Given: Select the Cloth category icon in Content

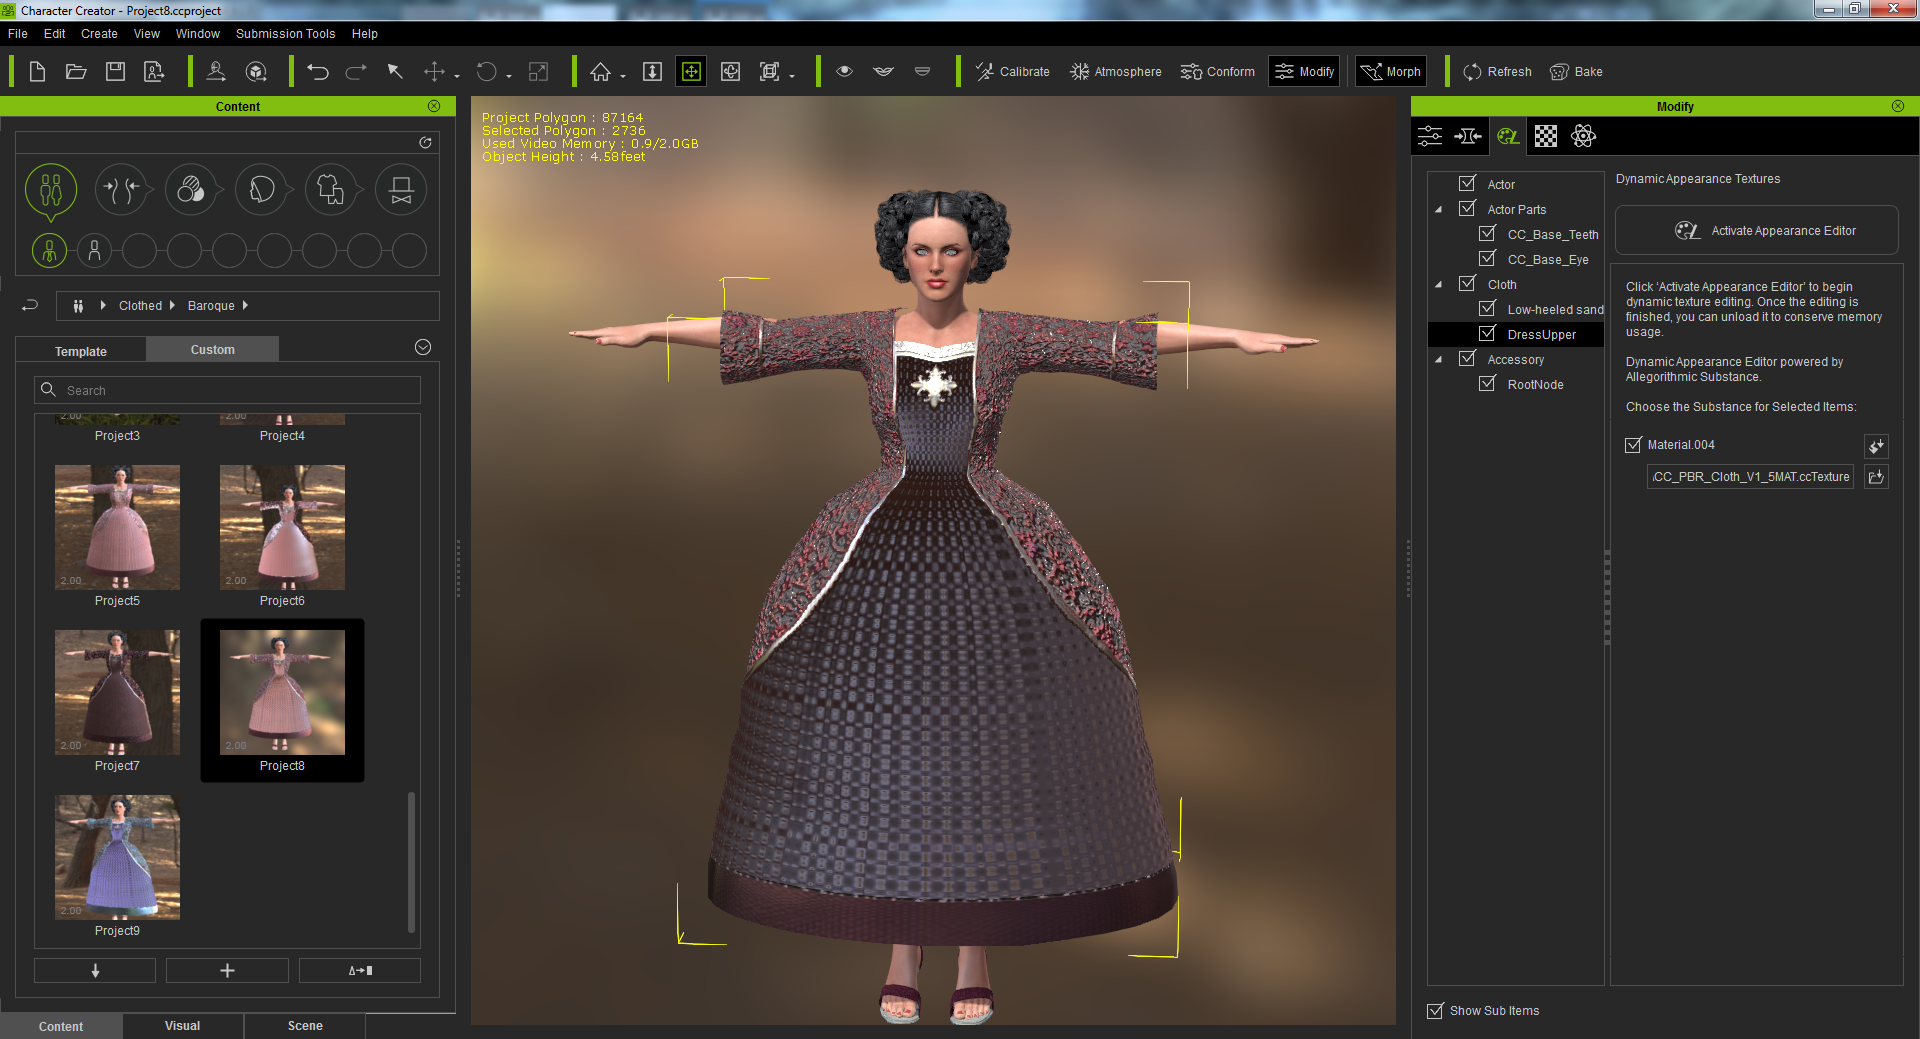Looking at the screenshot, I should (x=331, y=190).
